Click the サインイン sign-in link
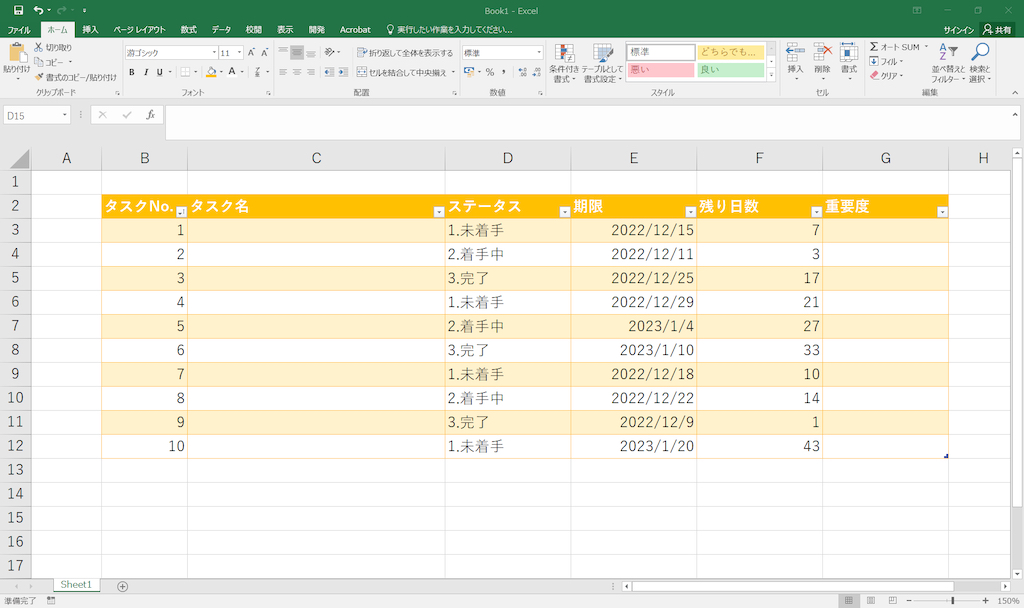1024x608 pixels. [959, 30]
